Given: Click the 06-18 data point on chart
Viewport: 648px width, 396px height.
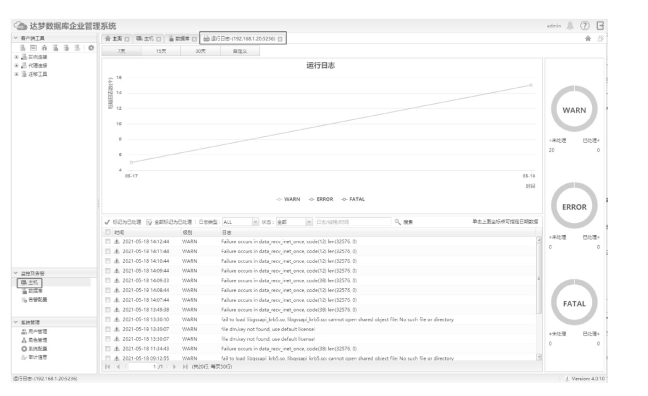Looking at the screenshot, I should 531,85.
